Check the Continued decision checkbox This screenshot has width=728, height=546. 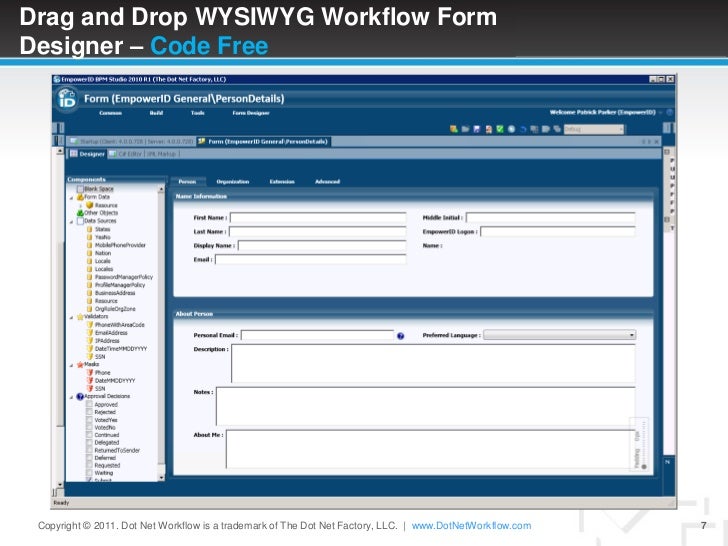[89, 435]
